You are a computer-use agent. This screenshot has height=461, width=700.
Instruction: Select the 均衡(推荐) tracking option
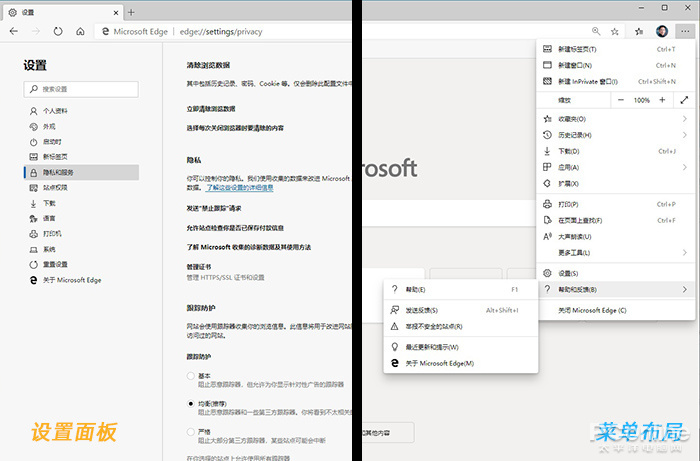click(x=191, y=404)
